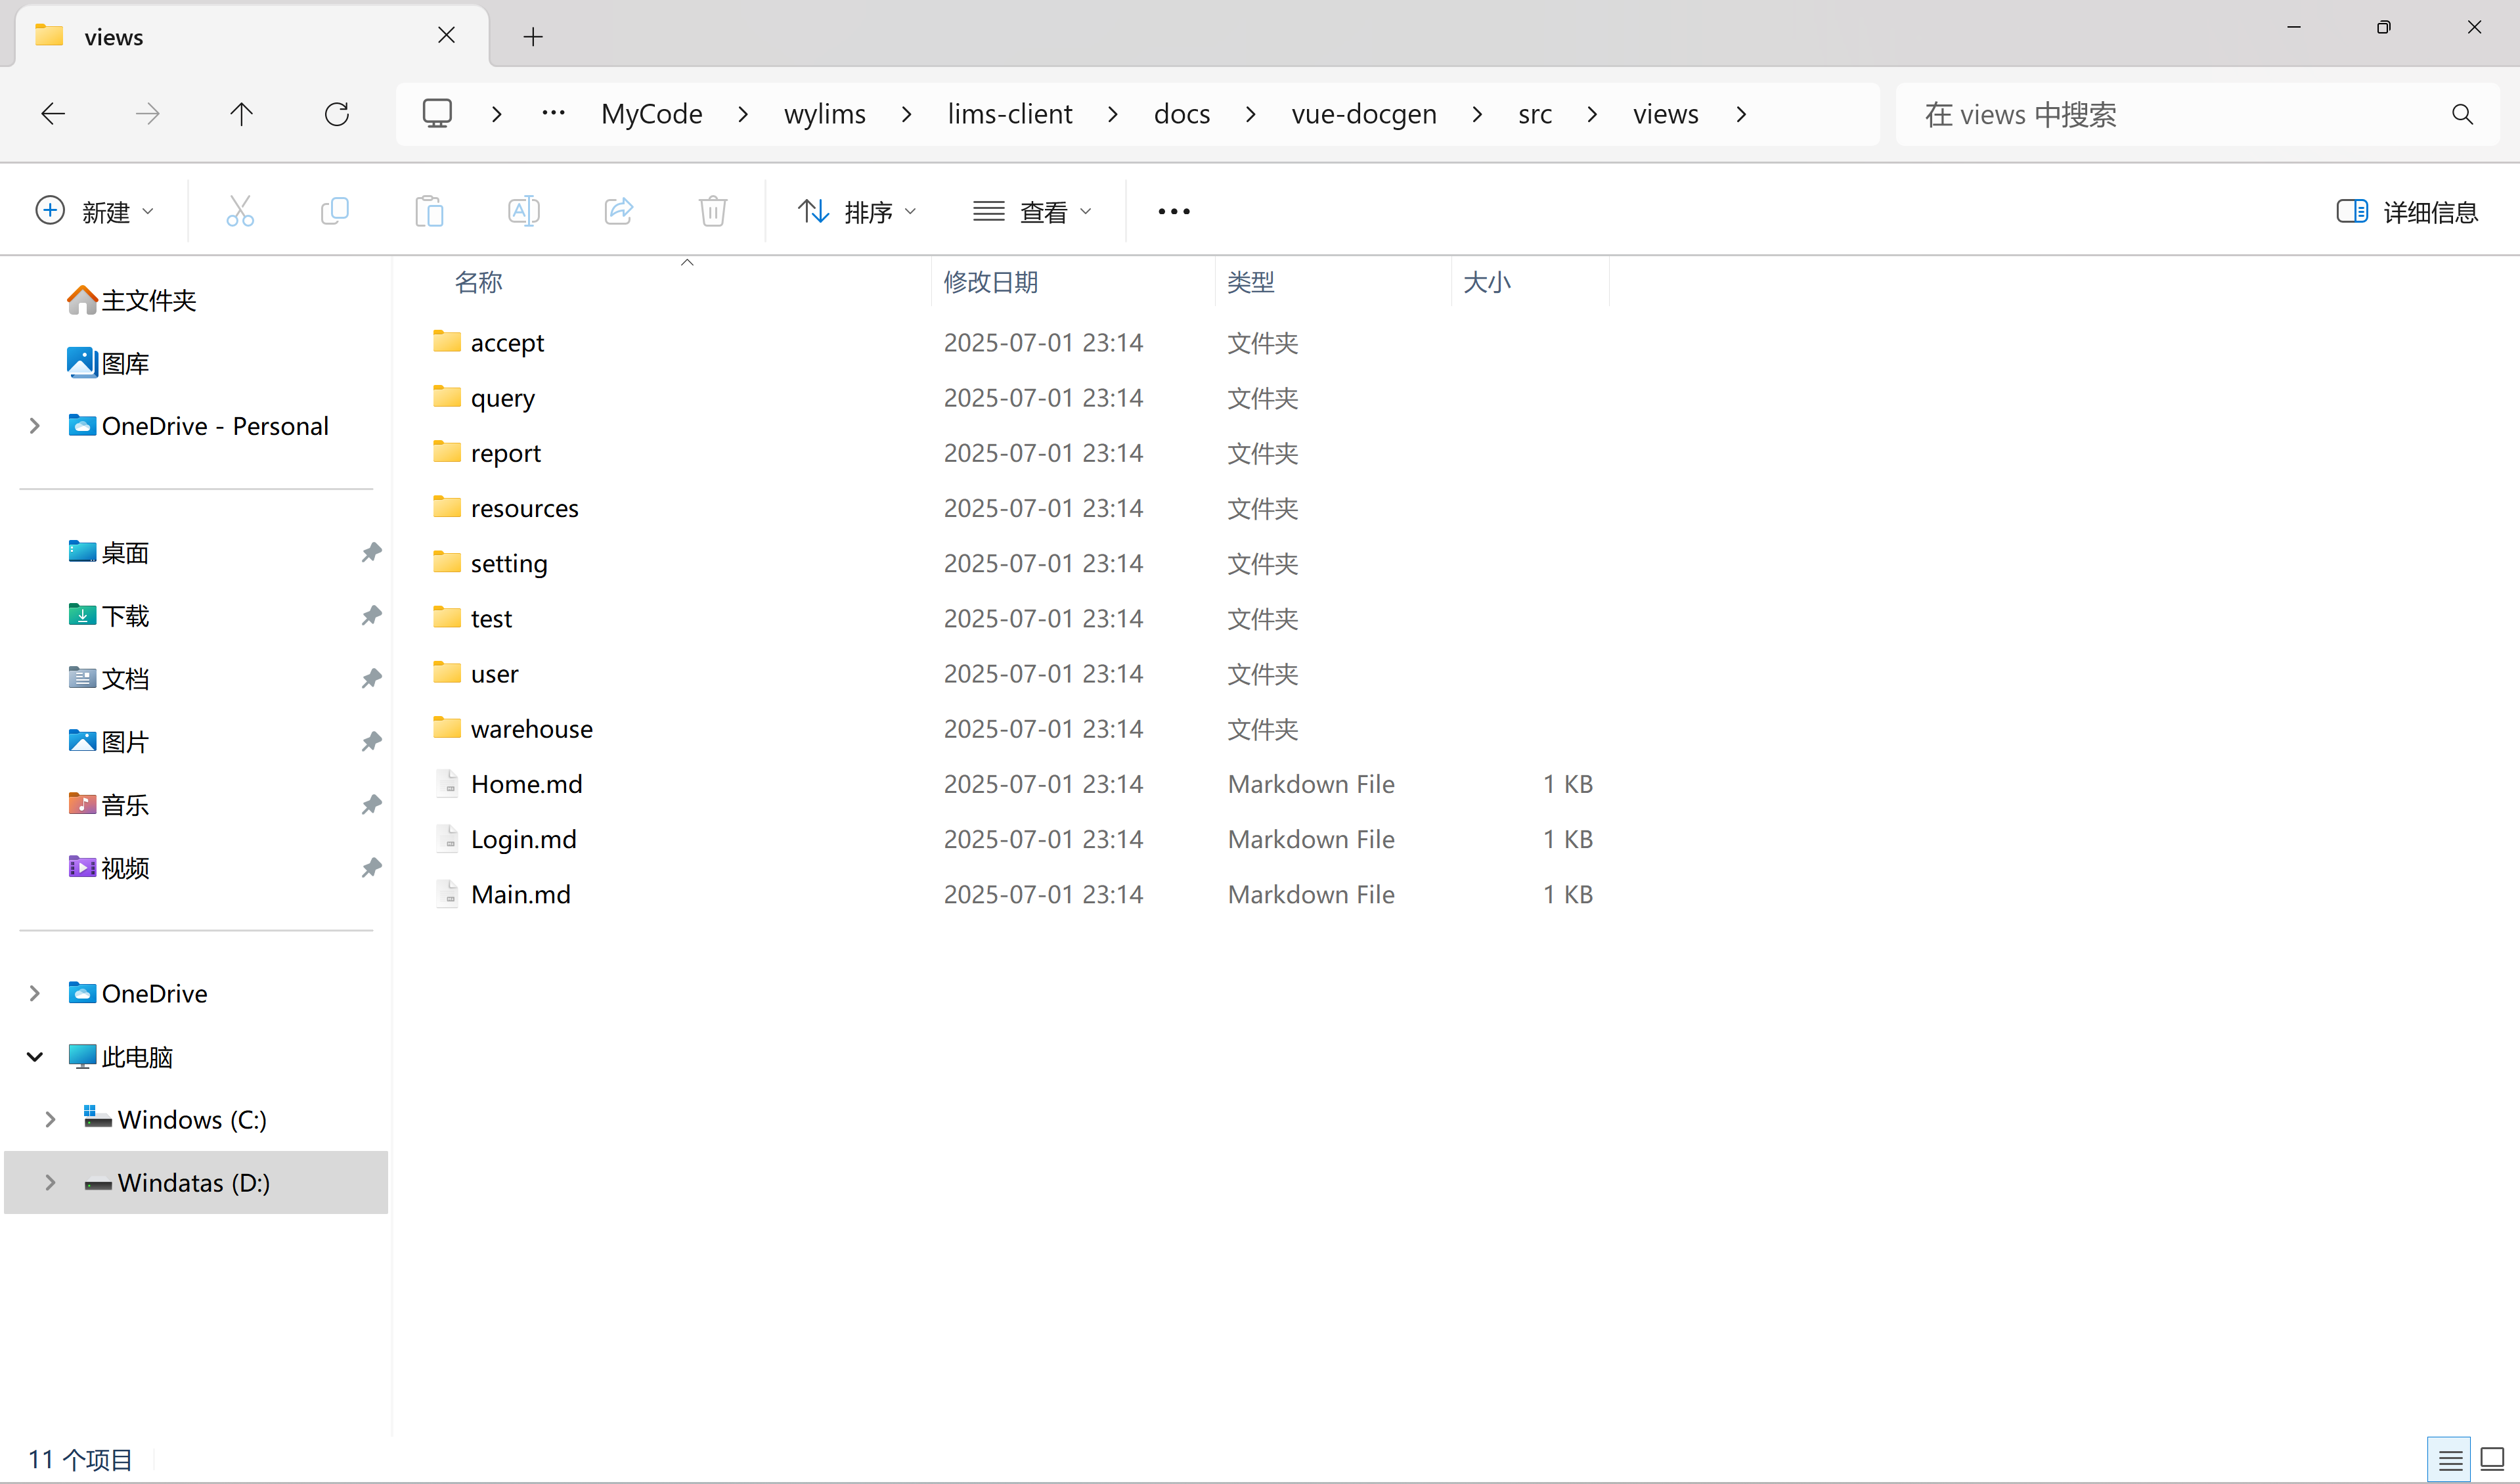Unpin 下载 from quick access

(371, 616)
